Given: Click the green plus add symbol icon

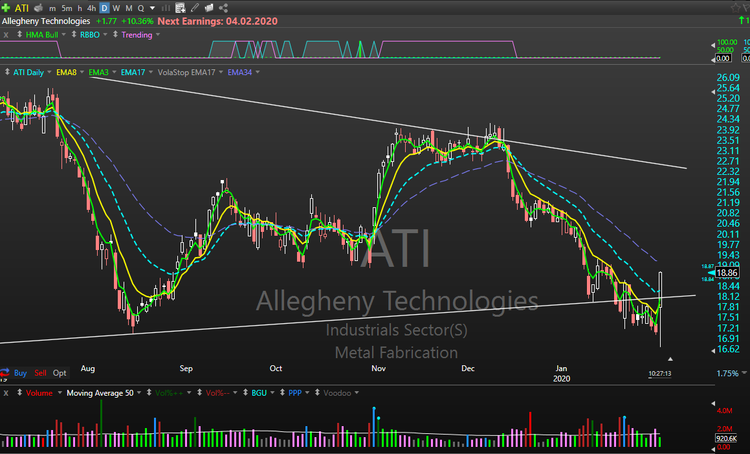Looking at the screenshot, I should (8, 6).
